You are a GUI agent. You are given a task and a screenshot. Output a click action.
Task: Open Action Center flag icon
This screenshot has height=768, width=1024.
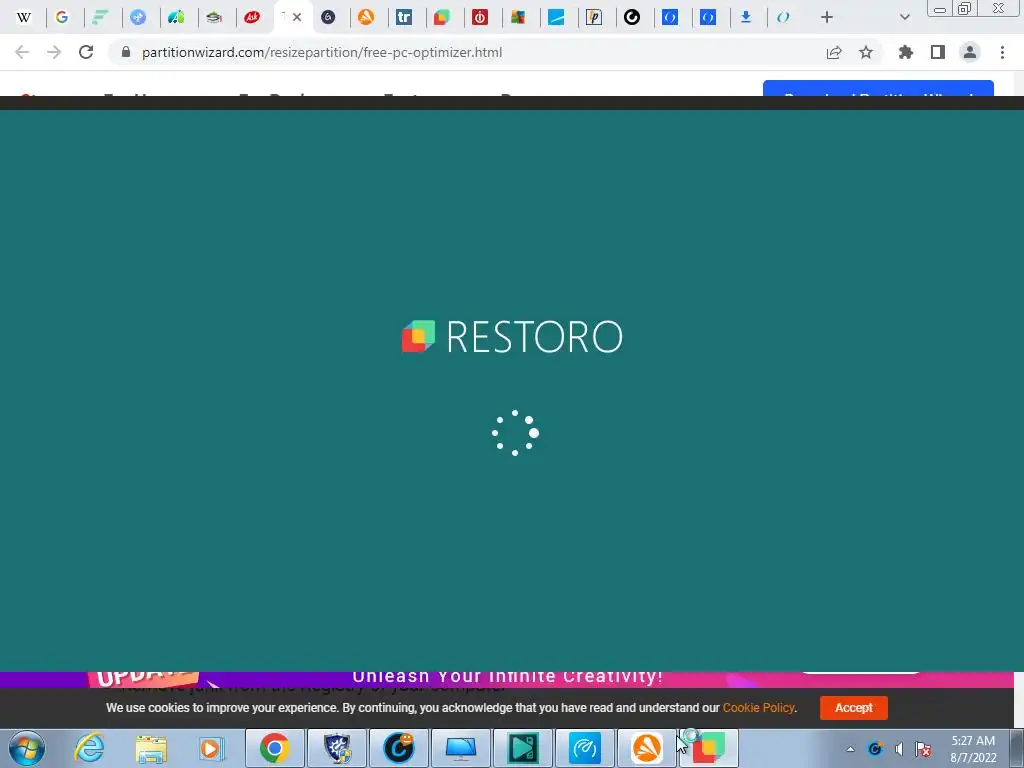click(x=923, y=749)
